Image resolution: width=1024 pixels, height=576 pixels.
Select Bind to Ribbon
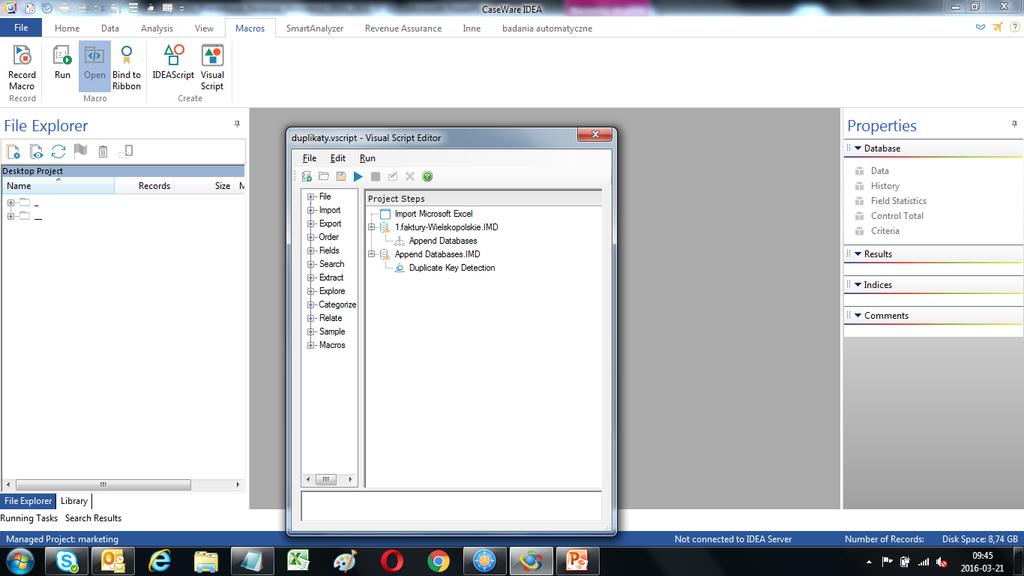pos(126,67)
